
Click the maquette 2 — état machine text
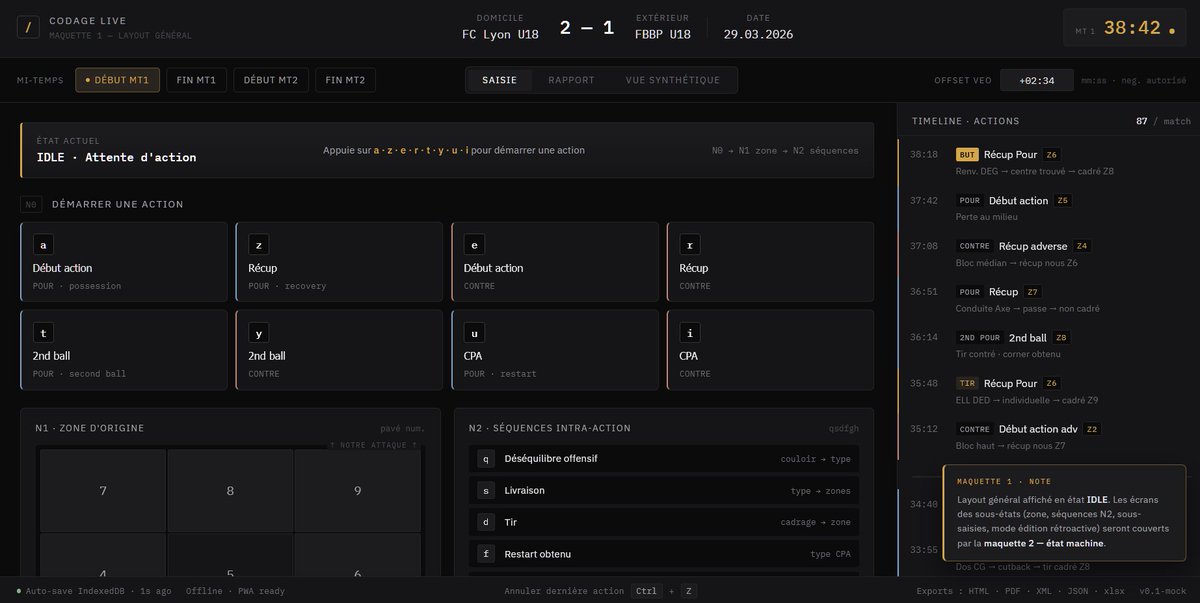pos(1044,543)
